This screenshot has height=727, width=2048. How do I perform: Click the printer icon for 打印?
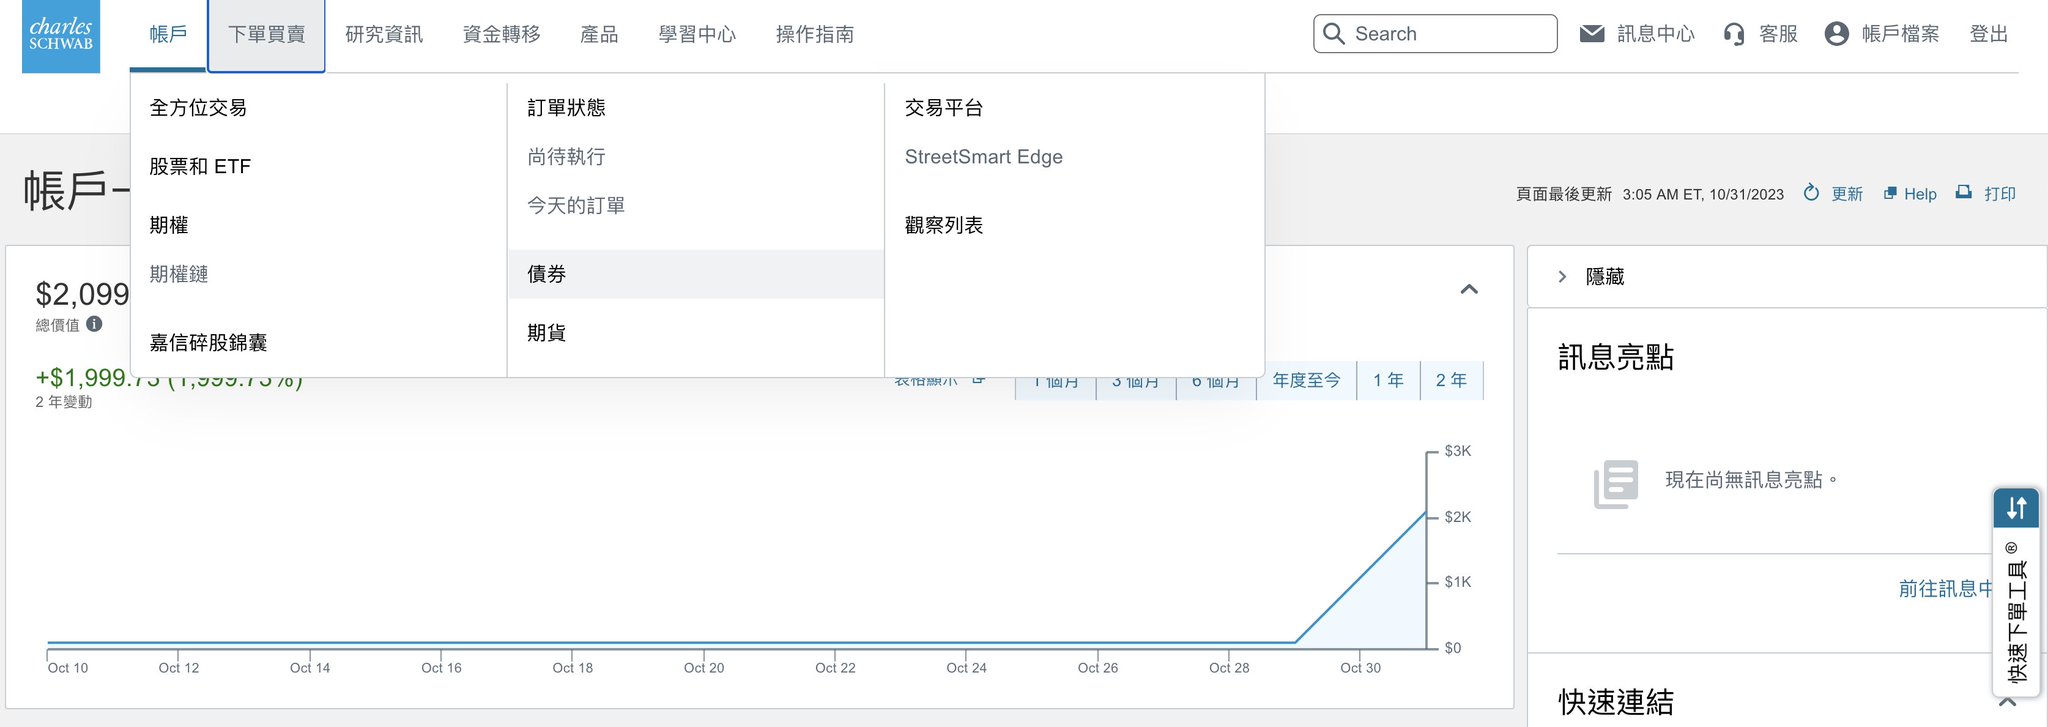point(1964,193)
